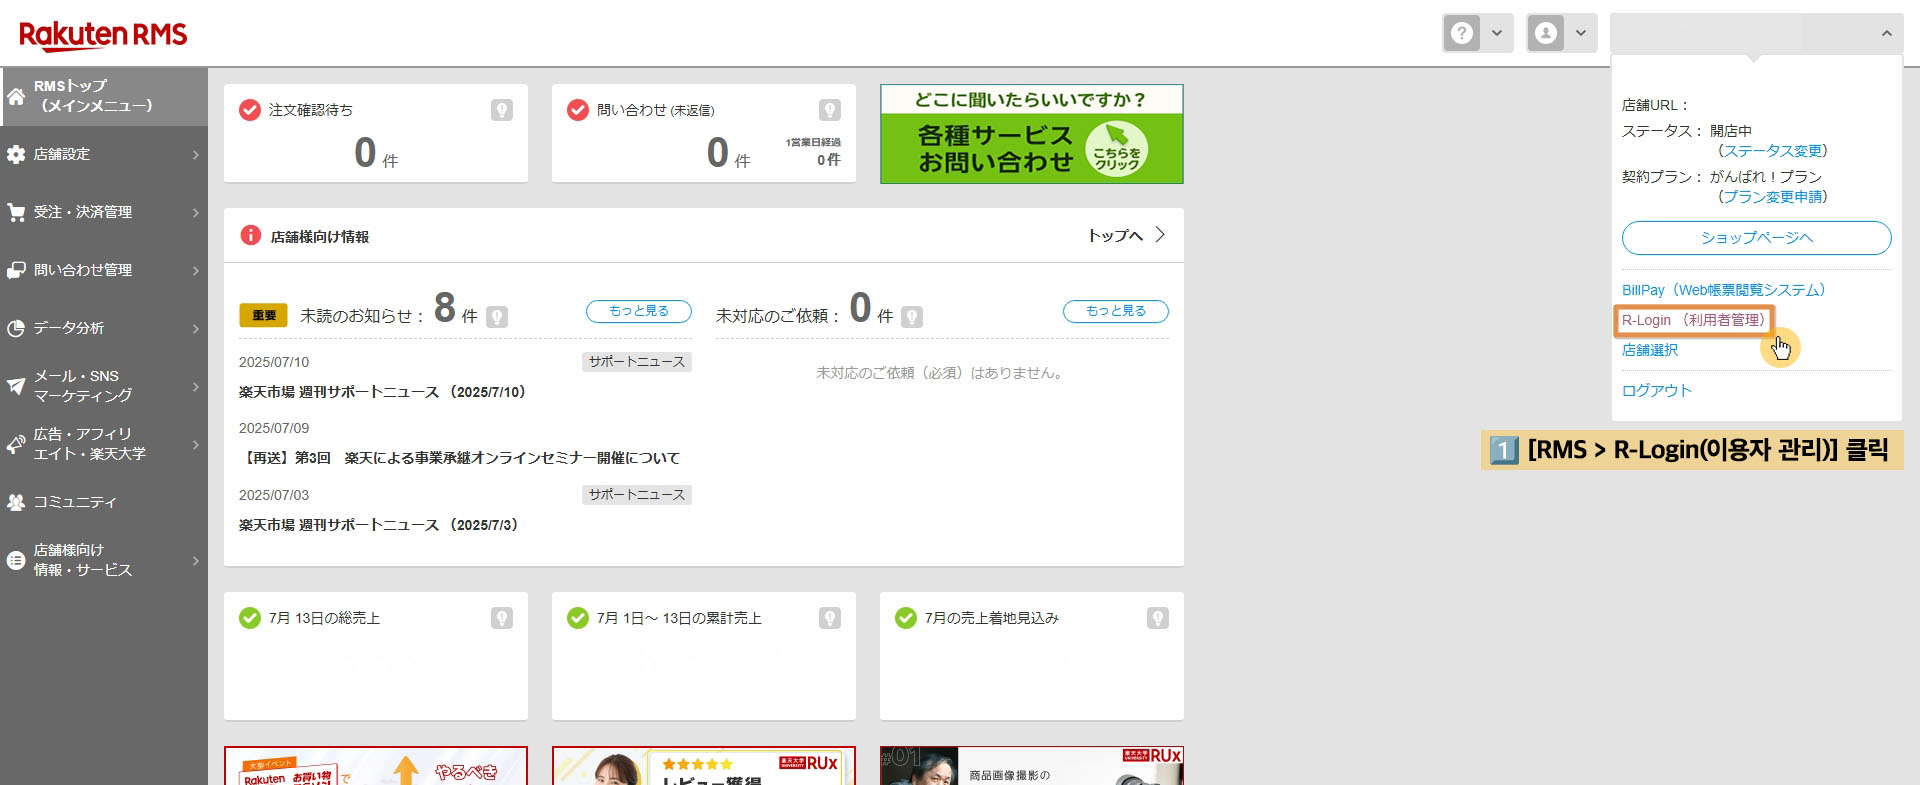The height and width of the screenshot is (785, 1920).
Task: Open 問い合わせ管理 sidebar menu
Action: coord(104,270)
